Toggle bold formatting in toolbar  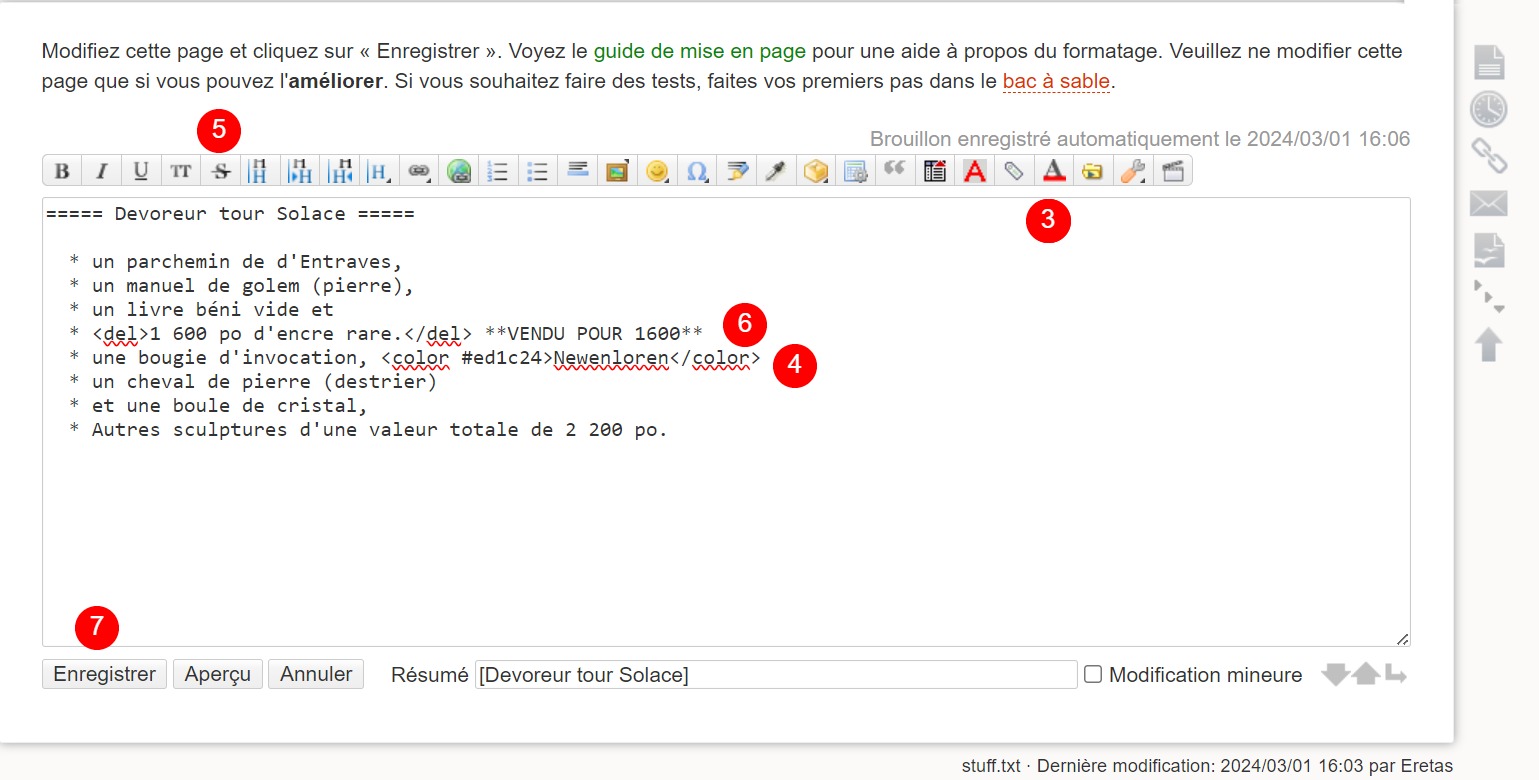click(x=62, y=171)
